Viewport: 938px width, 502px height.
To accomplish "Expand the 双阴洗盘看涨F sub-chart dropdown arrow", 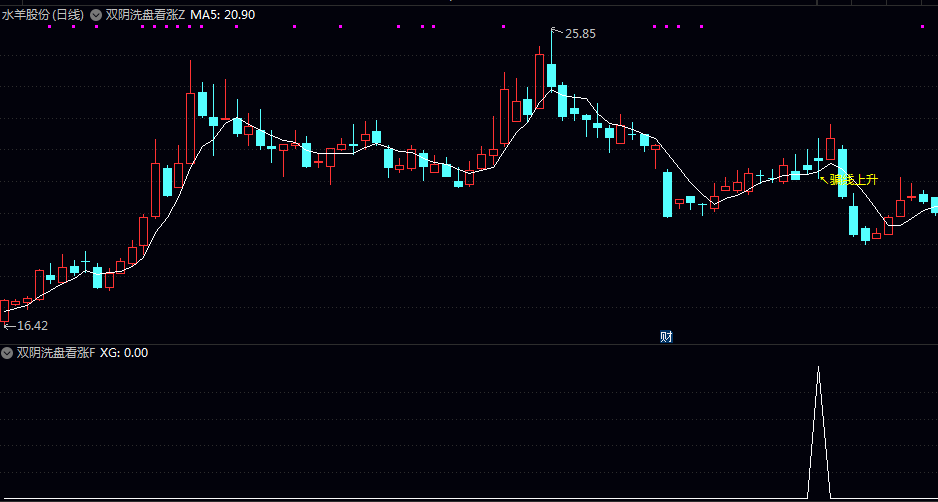I will pos(7,353).
